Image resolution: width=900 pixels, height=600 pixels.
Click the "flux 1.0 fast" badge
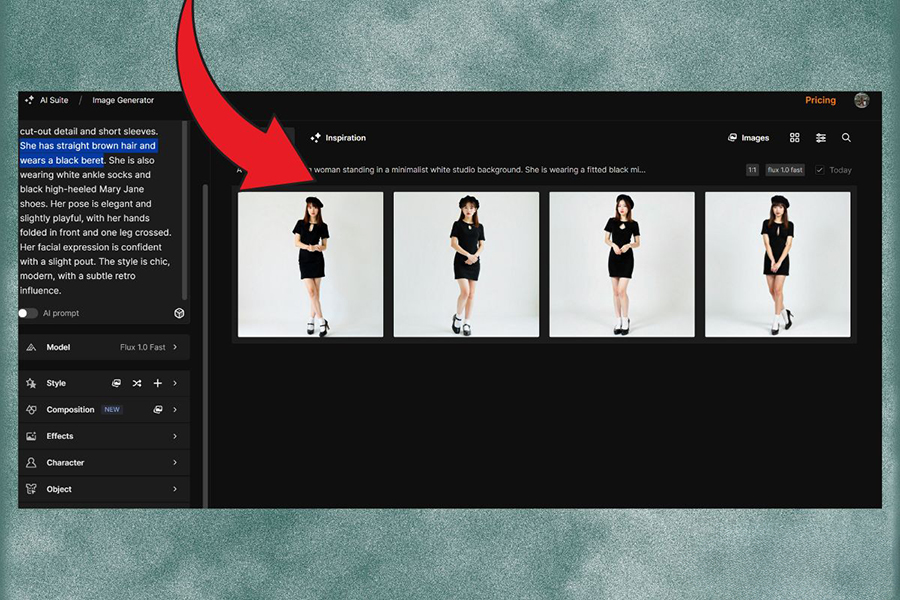coord(785,170)
